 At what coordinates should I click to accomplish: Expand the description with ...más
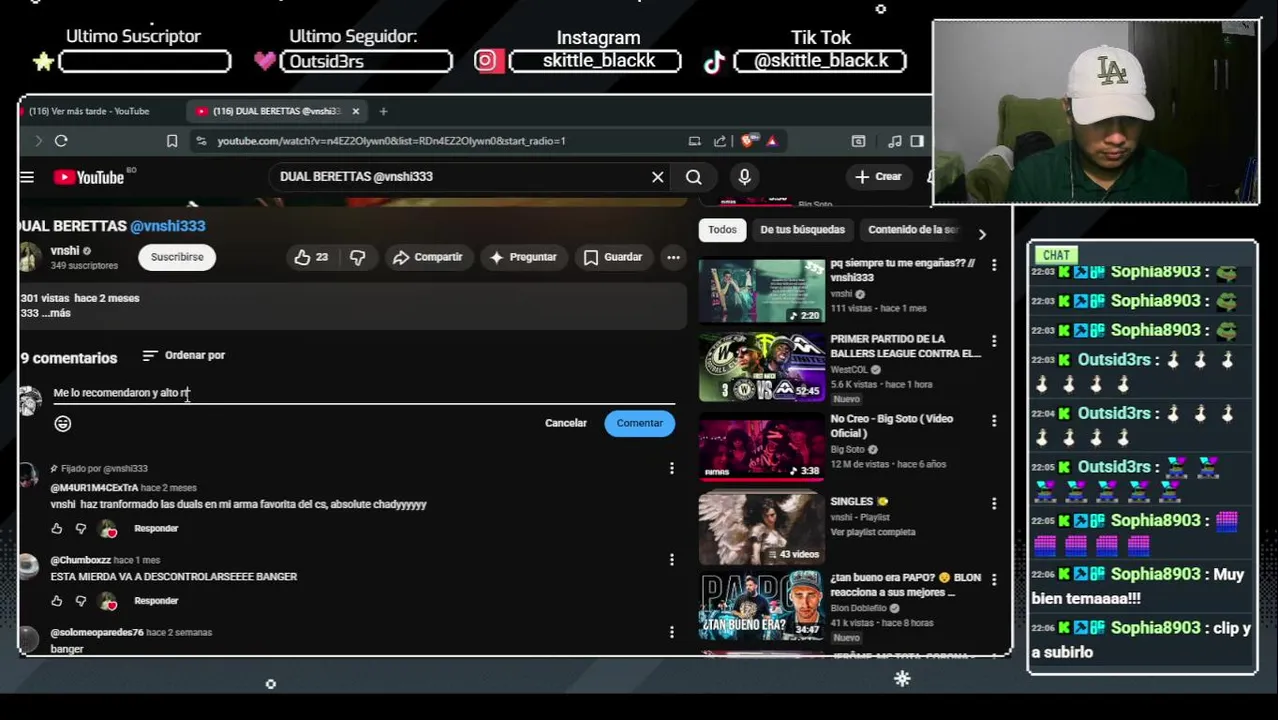click(x=56, y=313)
